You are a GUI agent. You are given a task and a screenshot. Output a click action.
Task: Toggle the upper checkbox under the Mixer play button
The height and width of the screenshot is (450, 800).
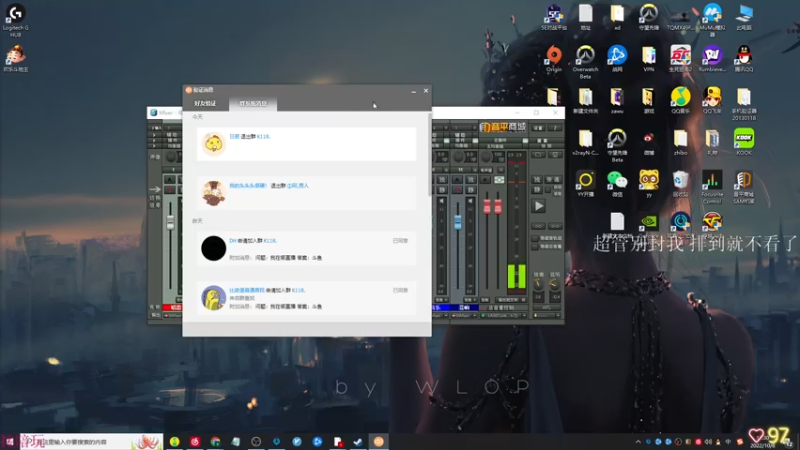(x=535, y=238)
